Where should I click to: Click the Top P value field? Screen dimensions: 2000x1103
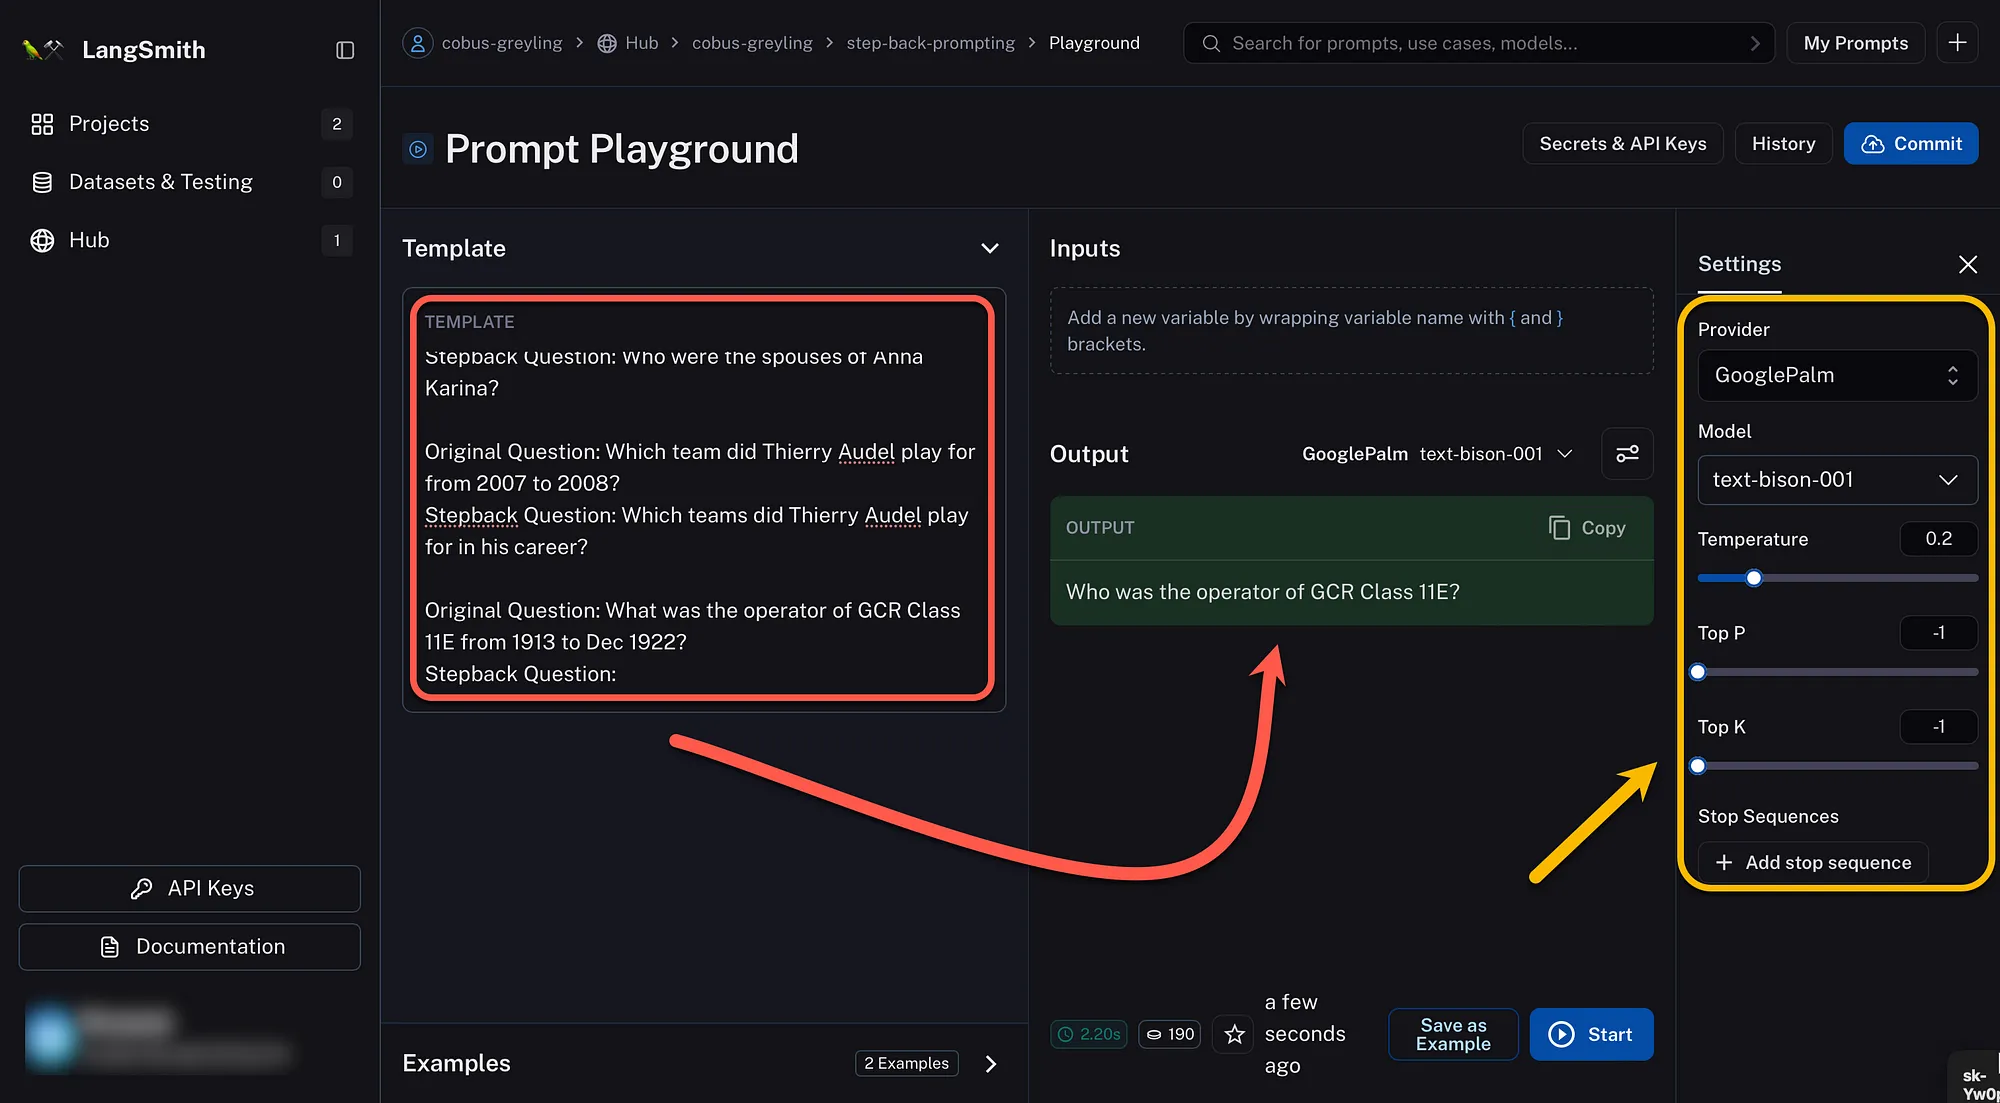[x=1938, y=633]
